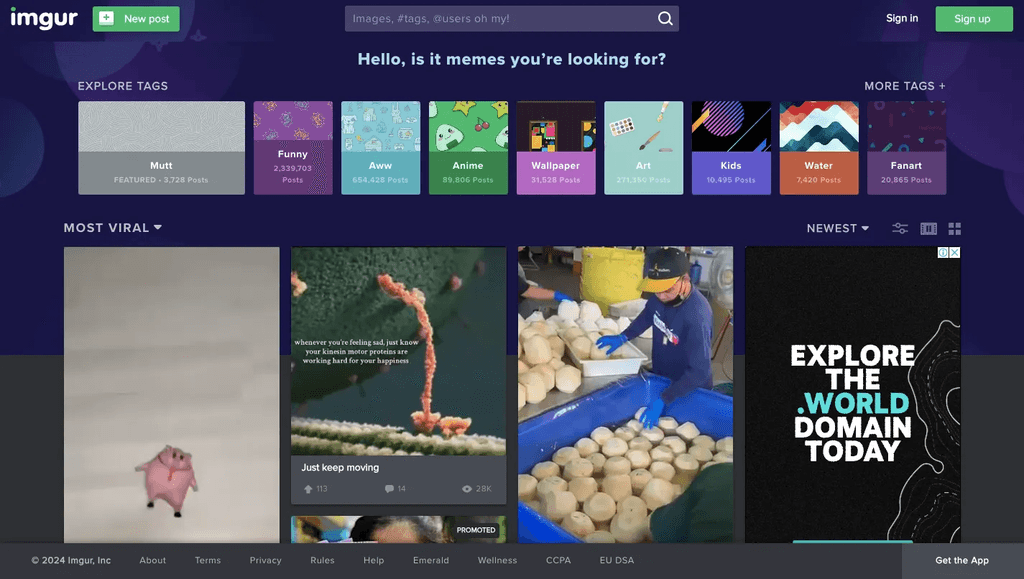Click the PROMOTED label on the ad
Image resolution: width=1024 pixels, height=579 pixels.
475,529
